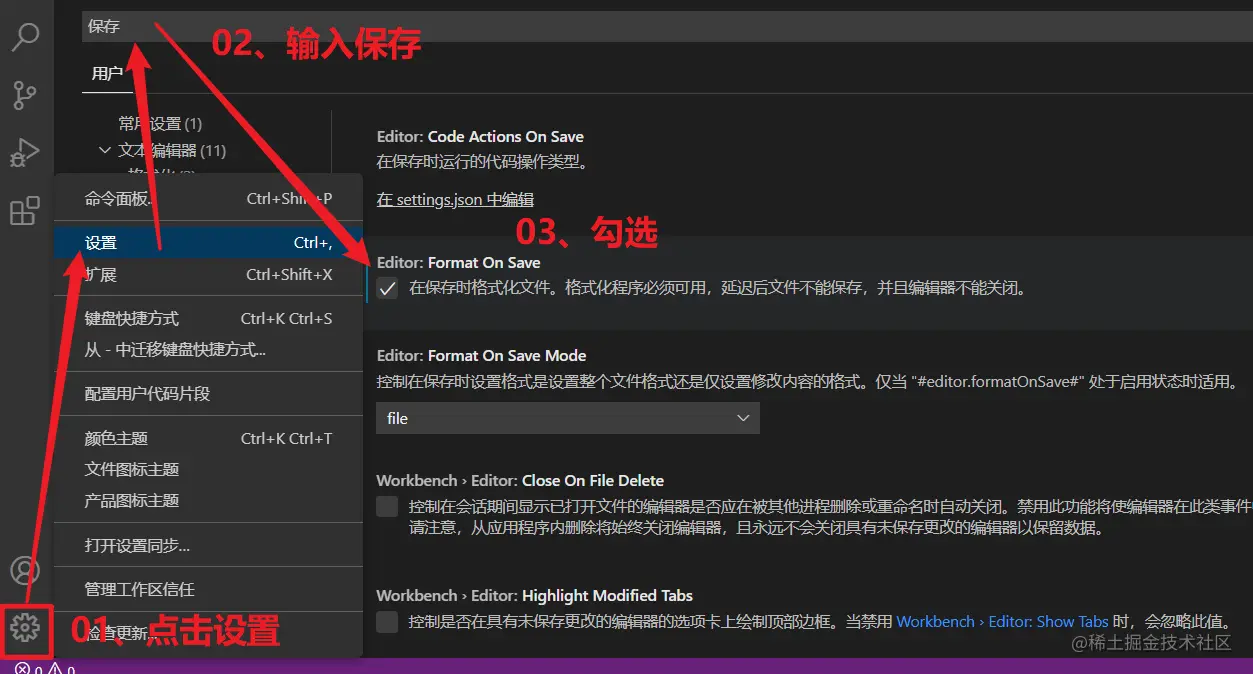Viewport: 1253px width, 674px height.
Task: Click the Workbench Editor: Close On File Delete title
Action: coord(520,481)
